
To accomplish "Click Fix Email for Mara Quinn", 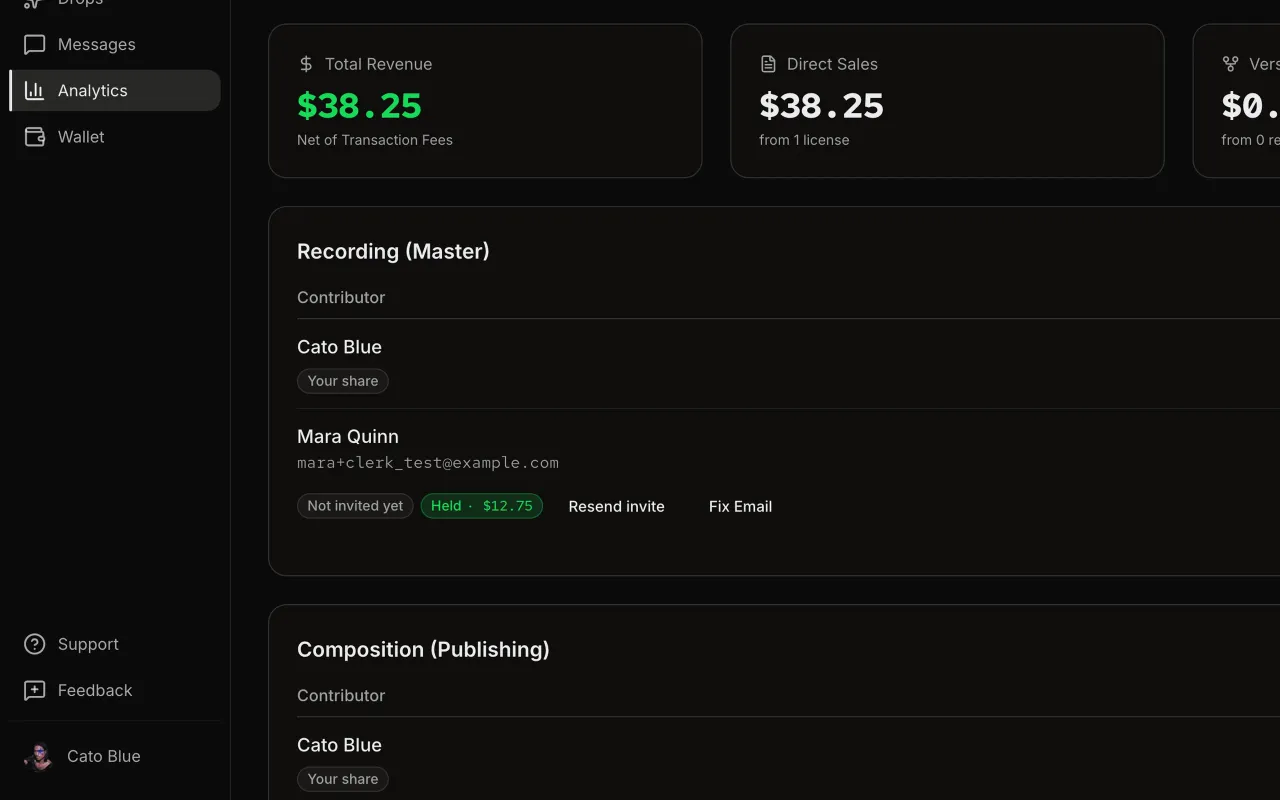I will point(740,506).
